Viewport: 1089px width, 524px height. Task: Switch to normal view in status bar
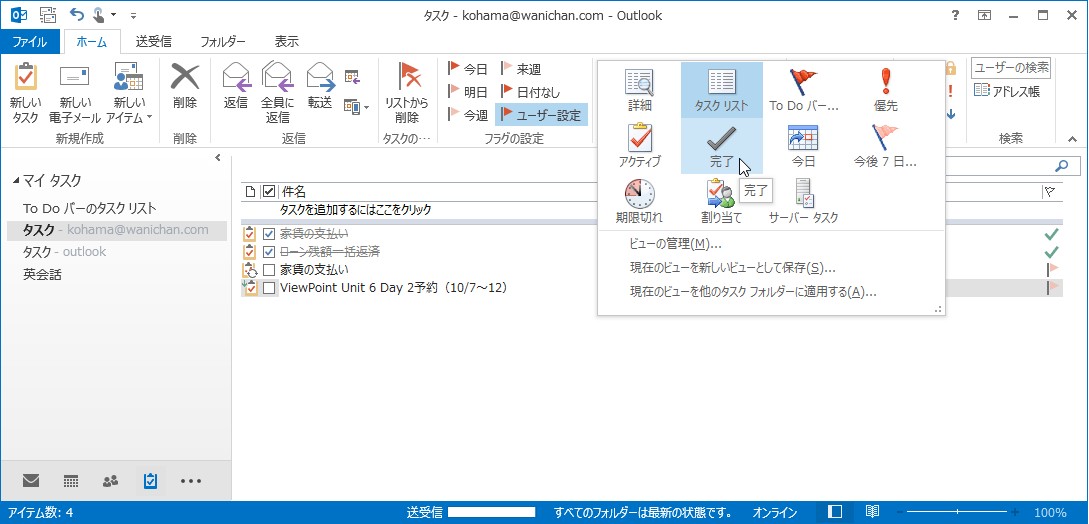(836, 512)
